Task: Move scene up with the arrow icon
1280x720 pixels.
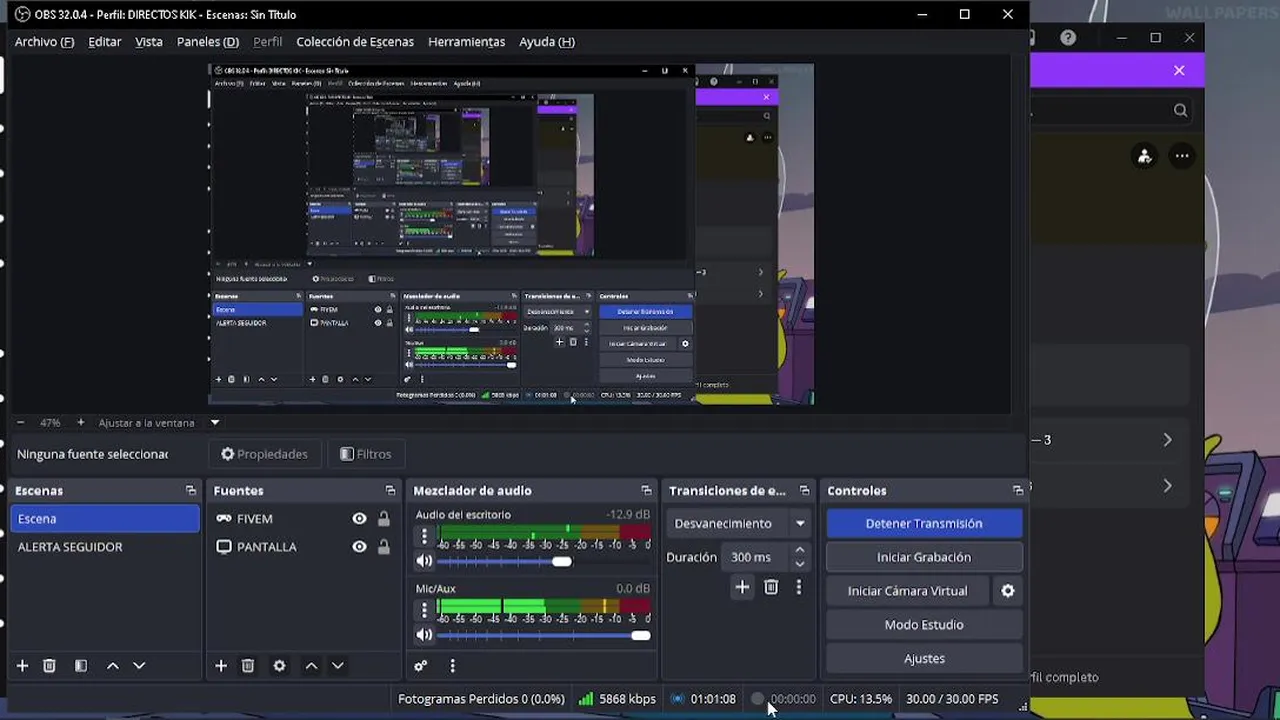Action: coord(113,666)
